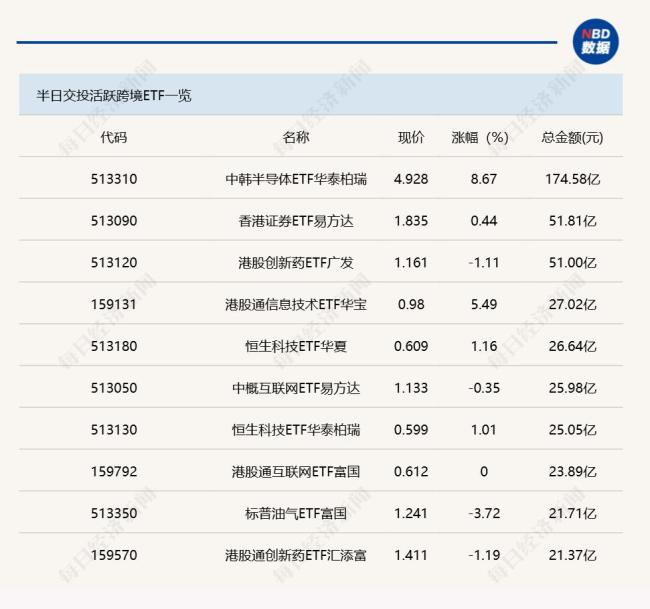Click price value 0.609

pyautogui.click(x=411, y=346)
